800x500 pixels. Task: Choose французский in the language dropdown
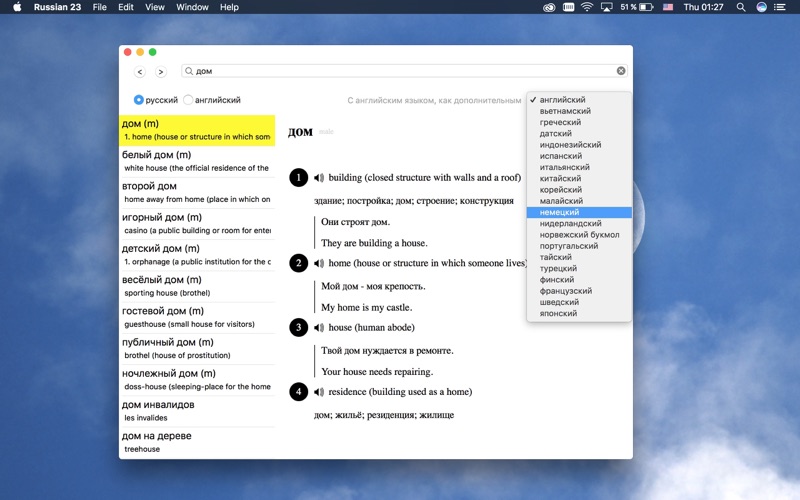click(x=579, y=291)
